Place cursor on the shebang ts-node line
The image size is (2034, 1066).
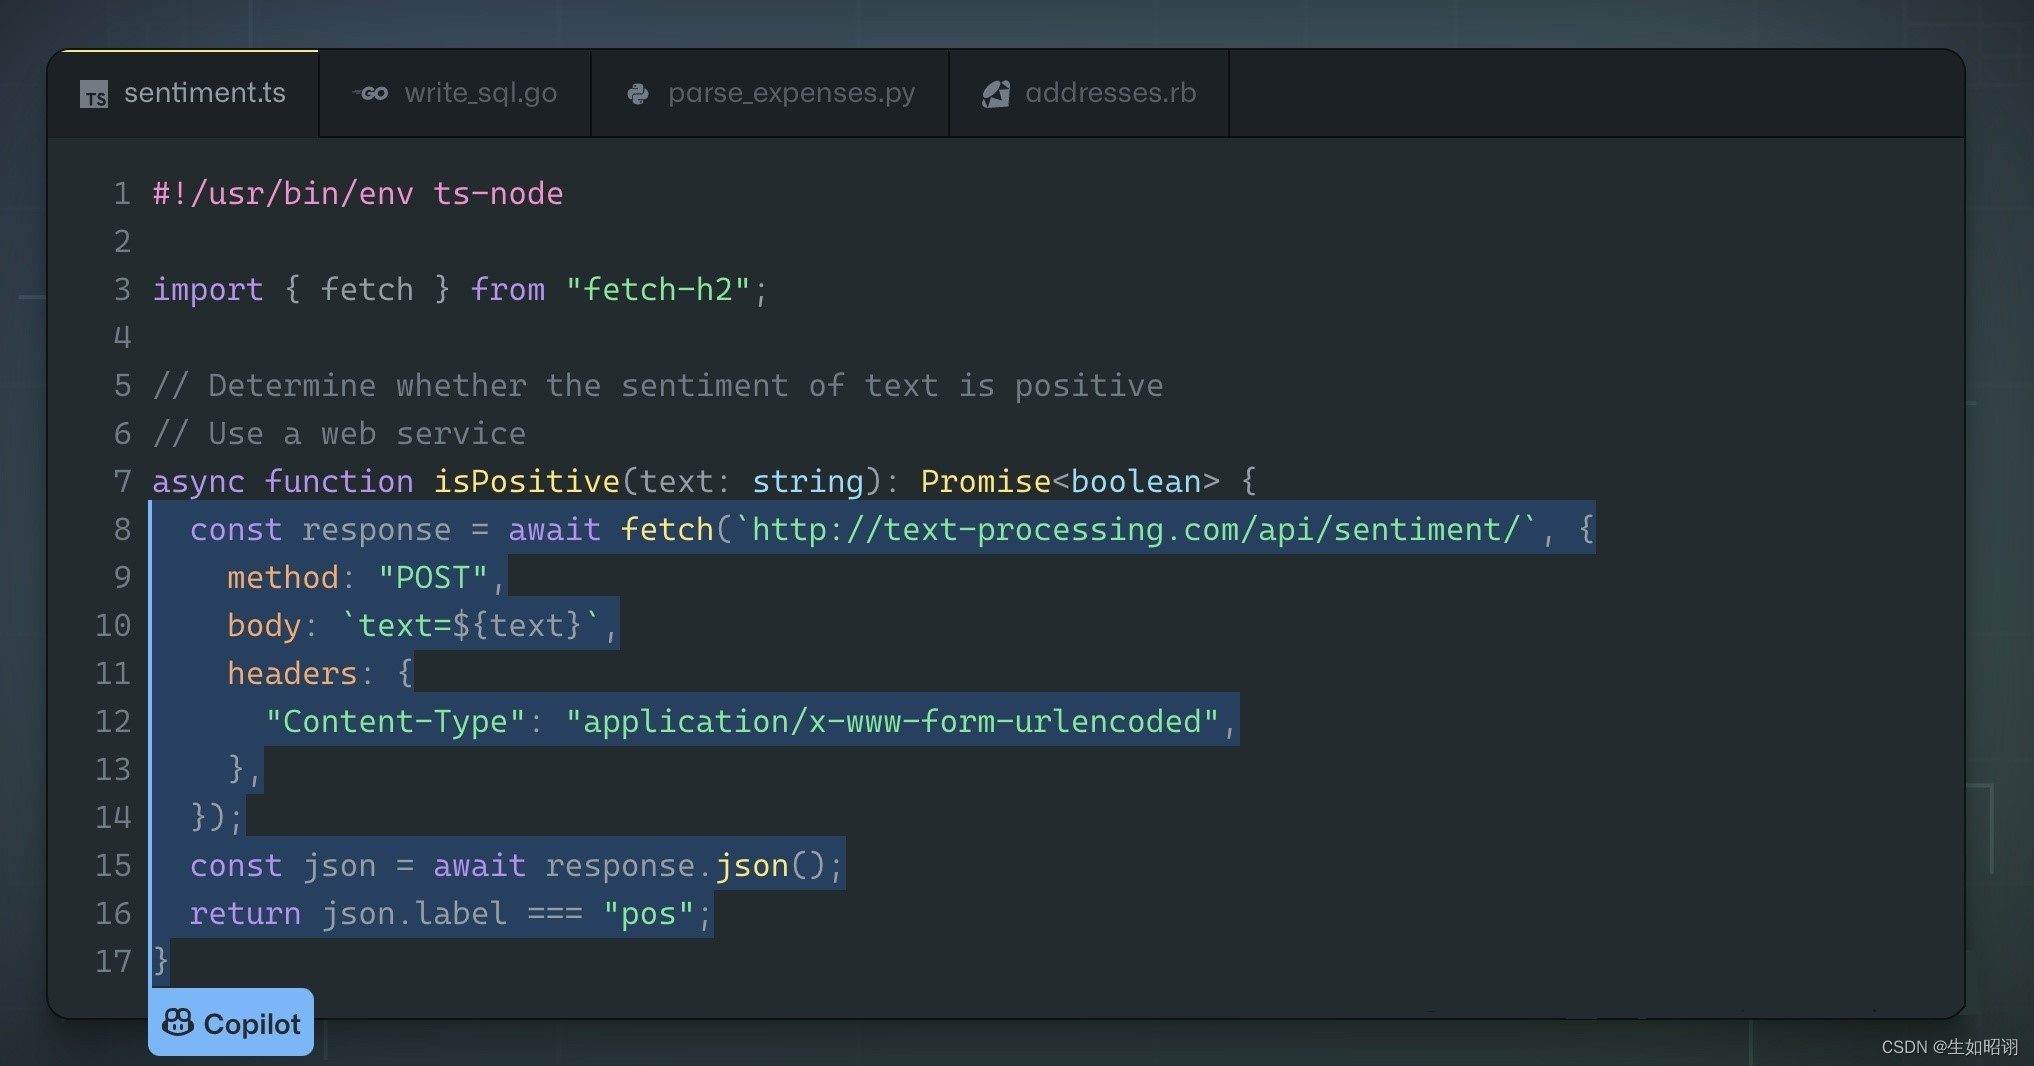pos(357,193)
